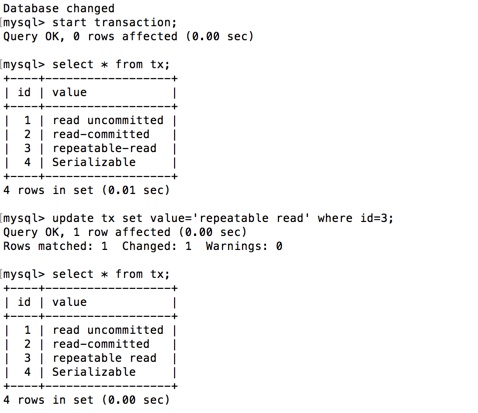Viewport: 478px width, 413px height.
Task: Click the 'value' column header in first table
Action: [x=70, y=92]
